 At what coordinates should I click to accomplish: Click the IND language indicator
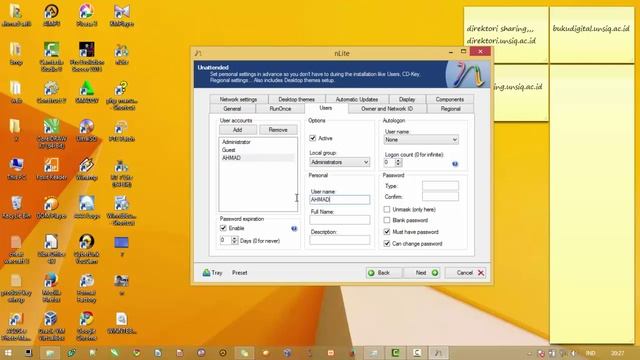click(590, 353)
